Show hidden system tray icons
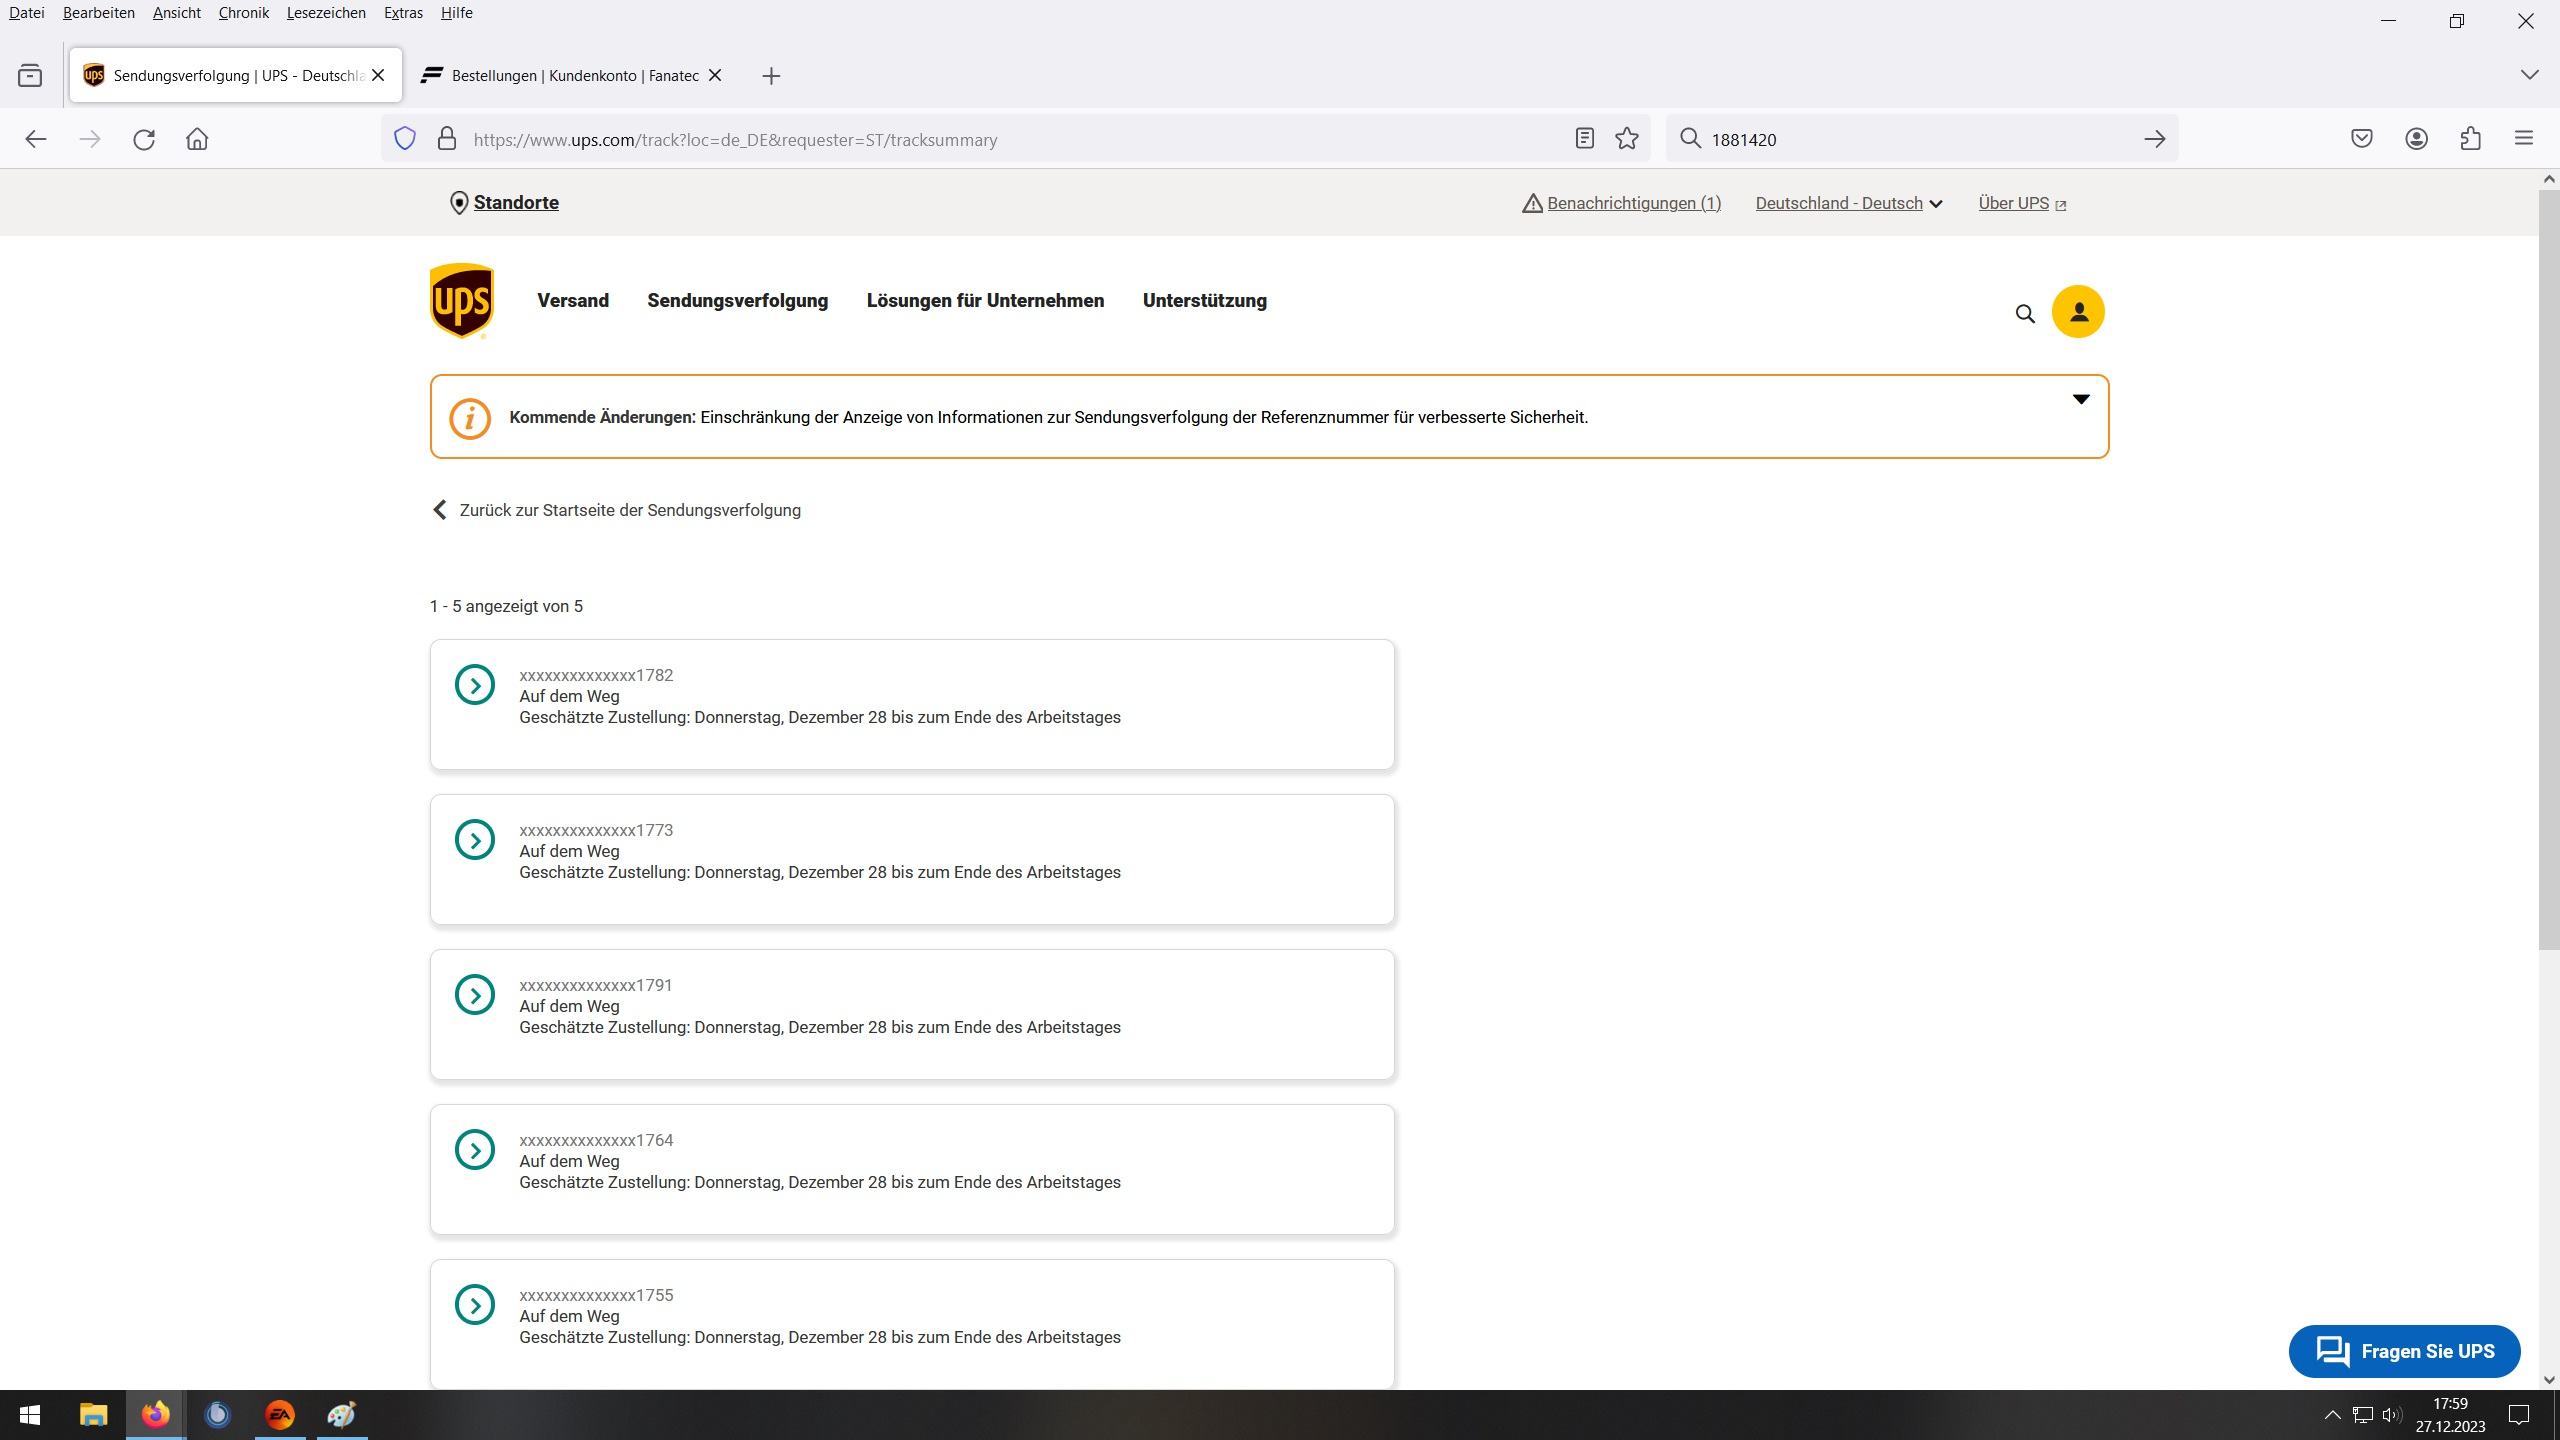 (2332, 1415)
